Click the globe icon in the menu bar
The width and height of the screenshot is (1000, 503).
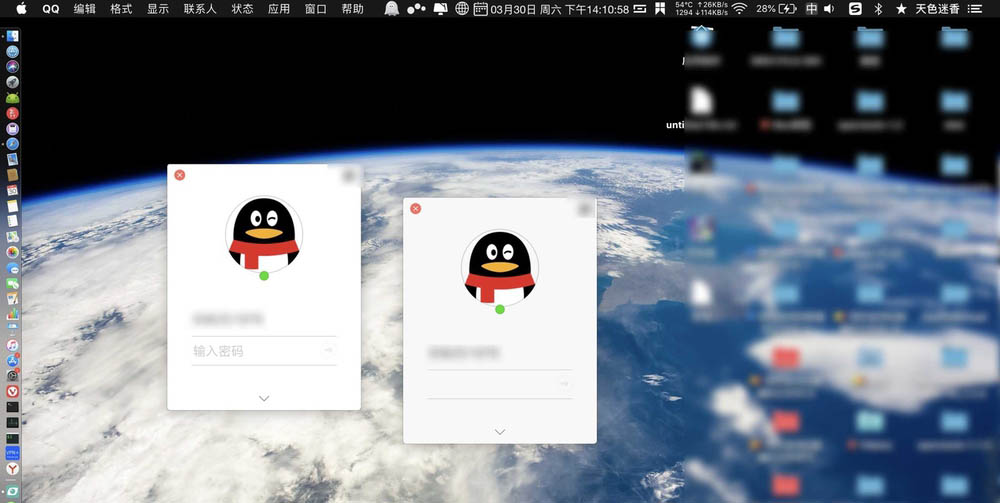coord(462,9)
